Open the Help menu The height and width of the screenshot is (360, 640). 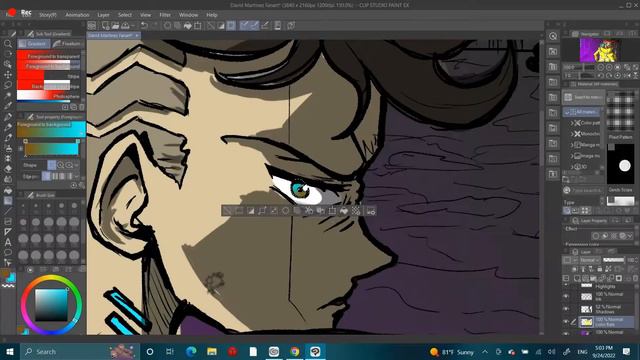point(211,15)
